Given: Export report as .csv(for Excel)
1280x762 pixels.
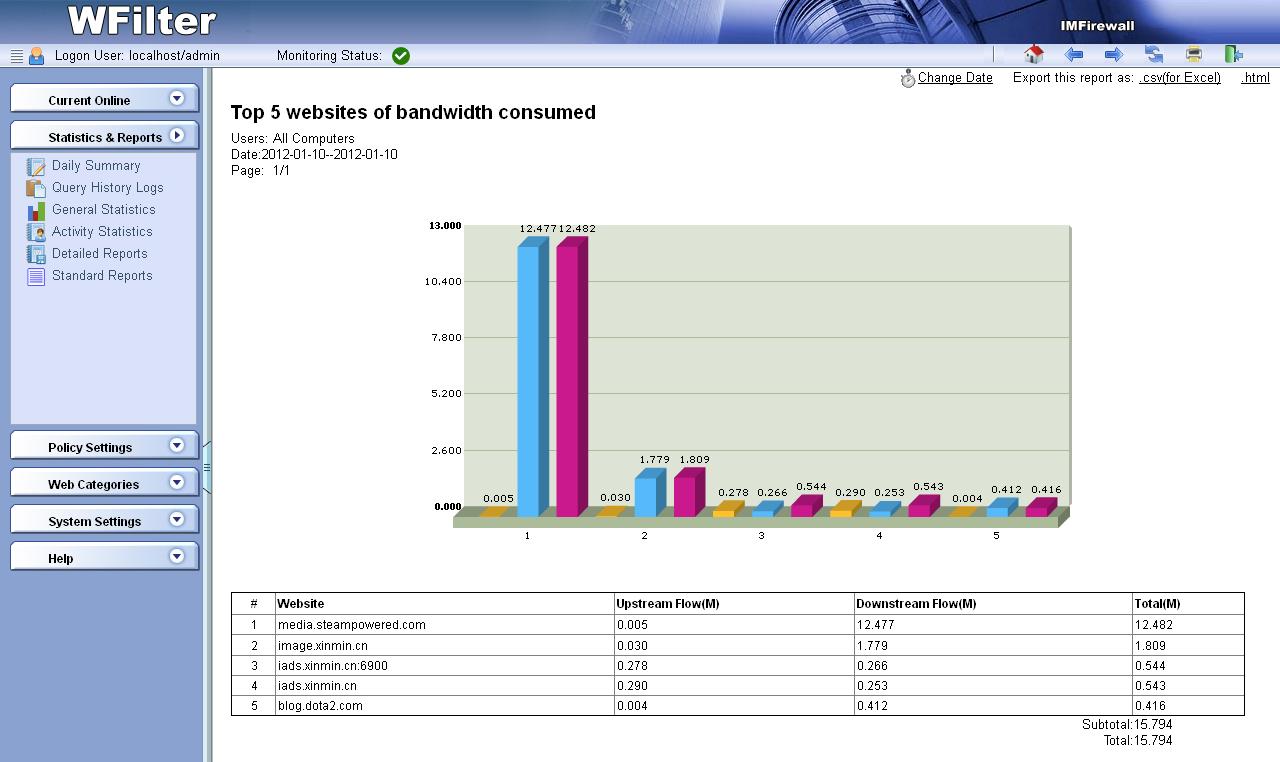Looking at the screenshot, I should coord(1180,78).
